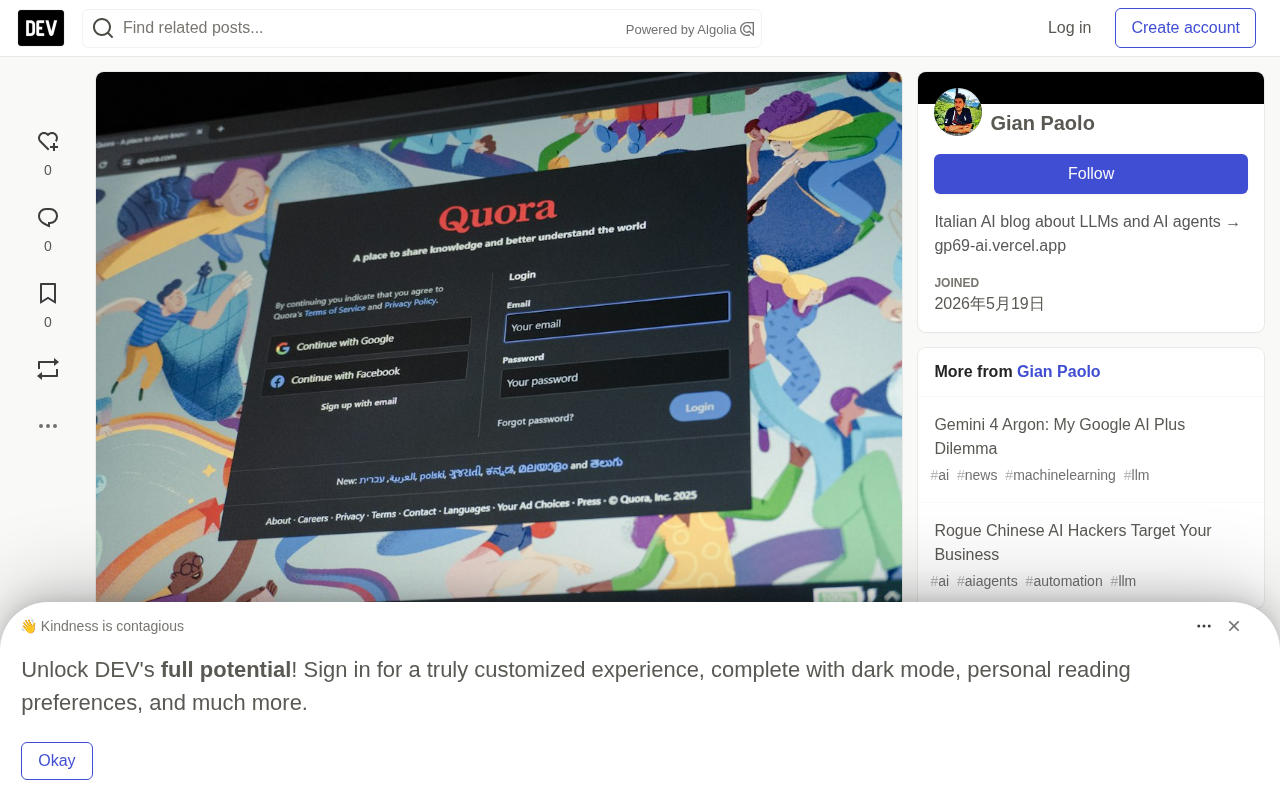This screenshot has width=1280, height=800.
Task: Open Gian Paolo link in More from
Action: click(x=1058, y=372)
